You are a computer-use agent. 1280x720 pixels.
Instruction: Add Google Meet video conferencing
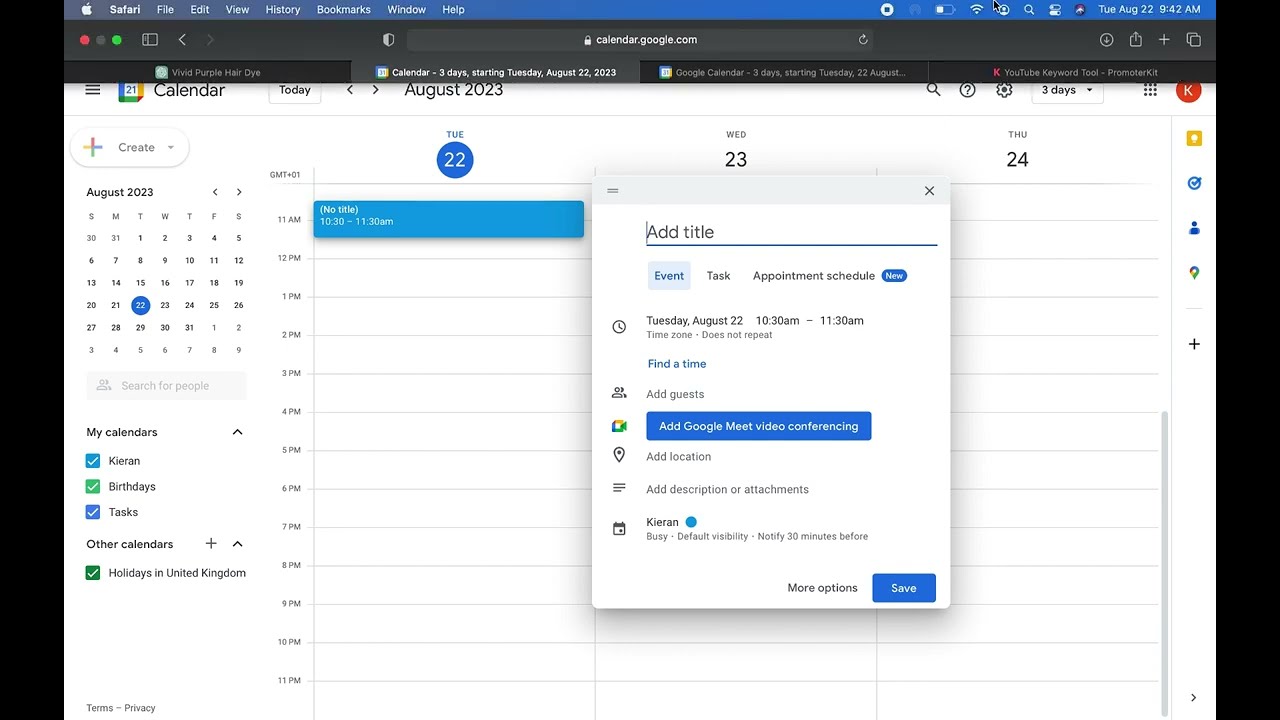pos(759,426)
